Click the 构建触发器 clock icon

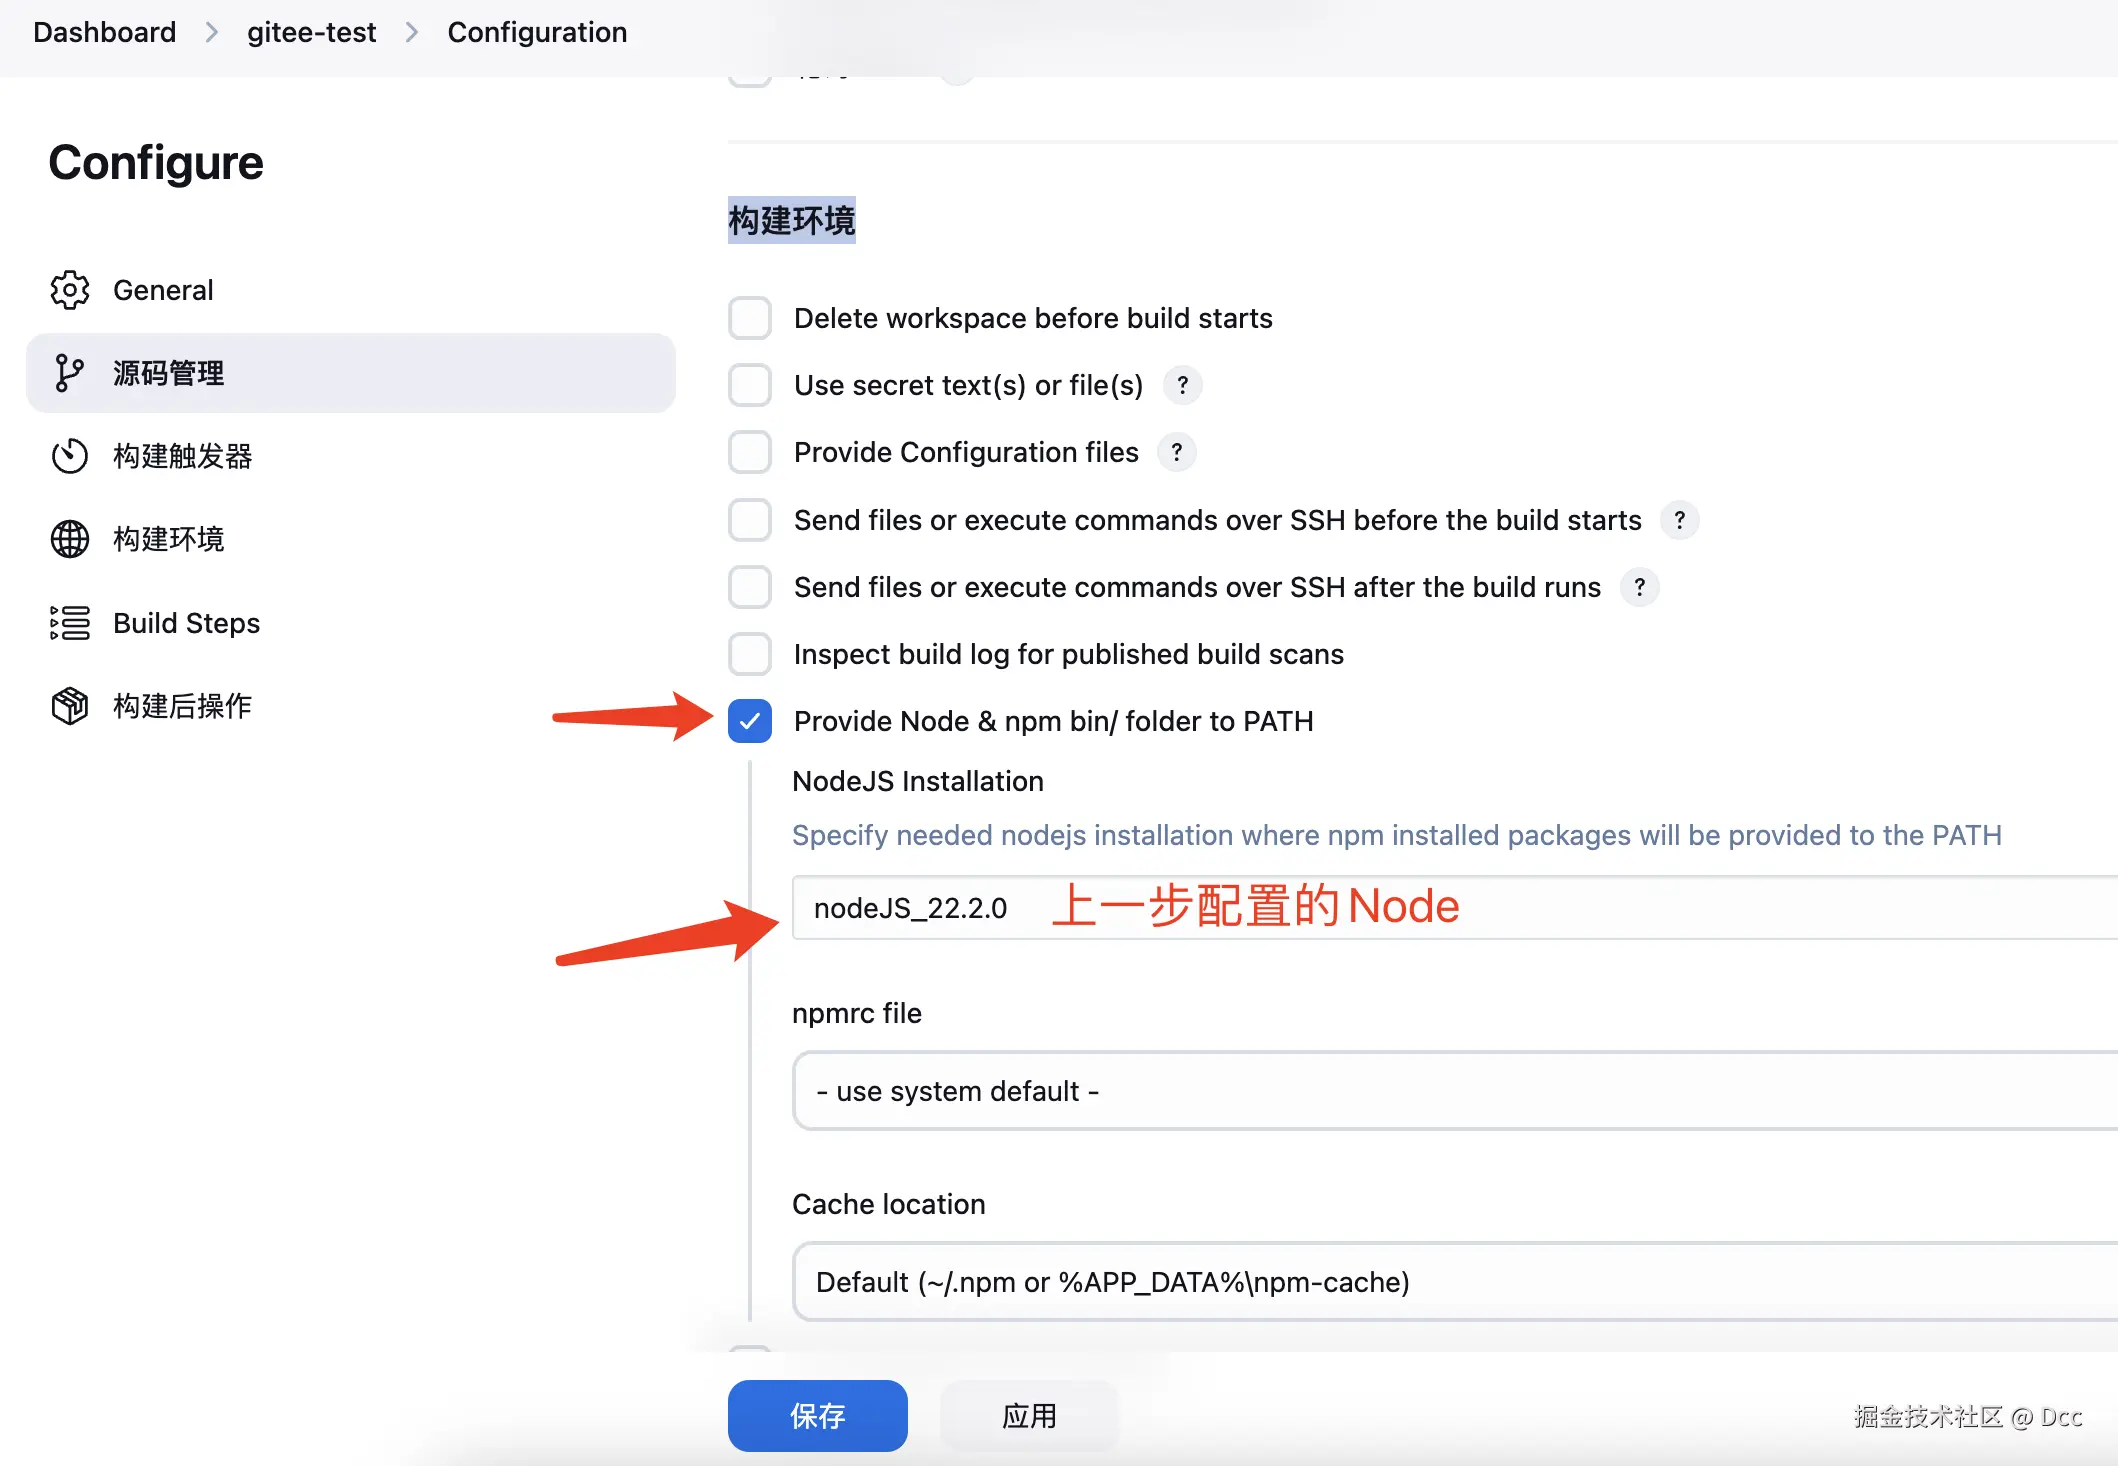[70, 456]
